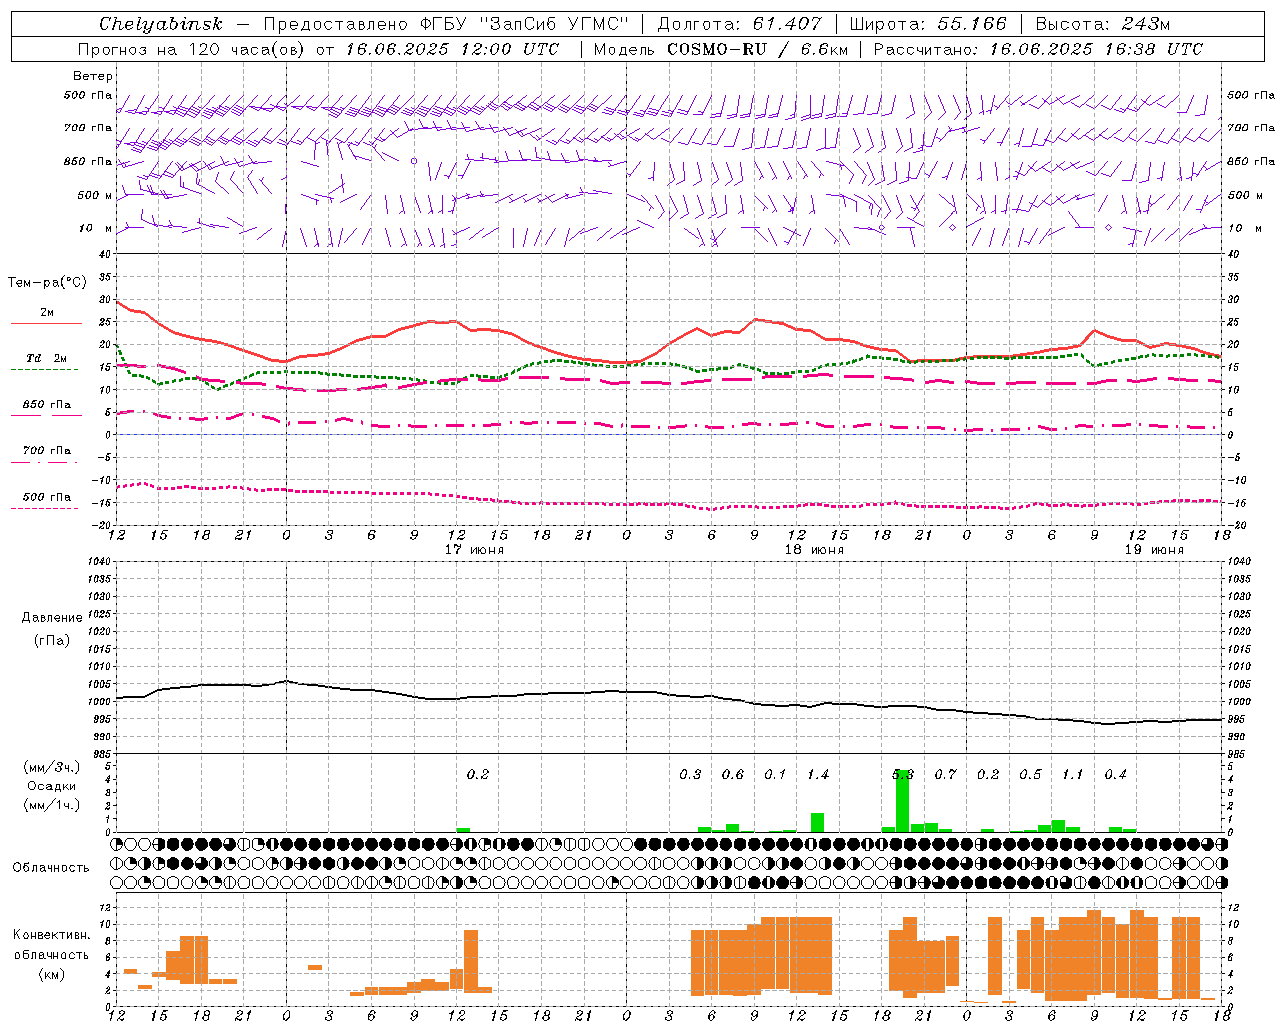Screen dimensions: 1280x1024
Task: Click the 0.5 precipitation total value
Action: [x=1030, y=775]
